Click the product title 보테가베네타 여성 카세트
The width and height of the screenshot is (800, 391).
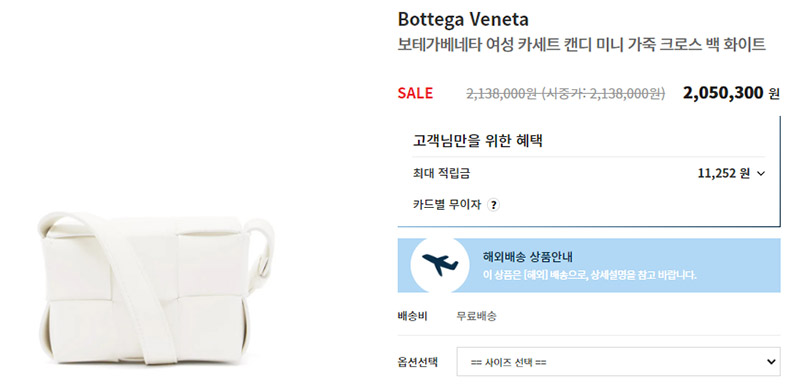[582, 45]
